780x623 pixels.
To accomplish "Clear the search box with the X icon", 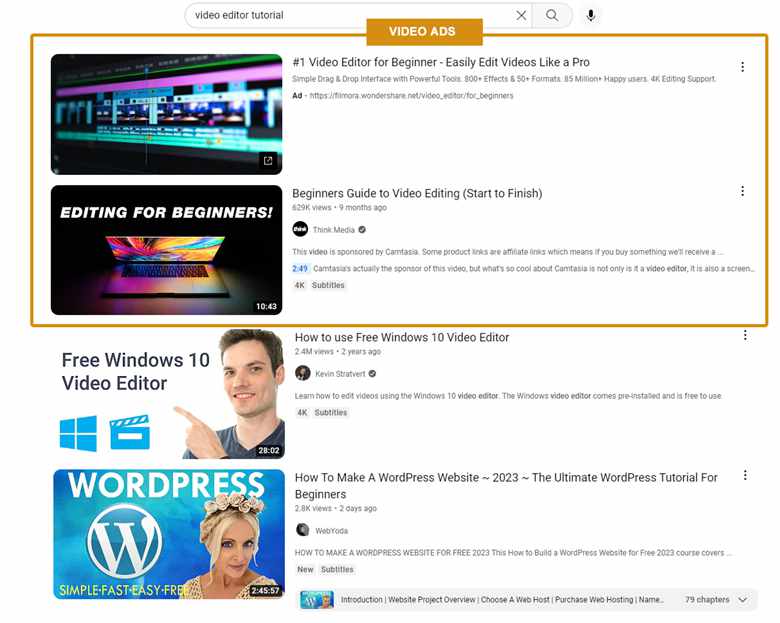I will click(x=521, y=15).
